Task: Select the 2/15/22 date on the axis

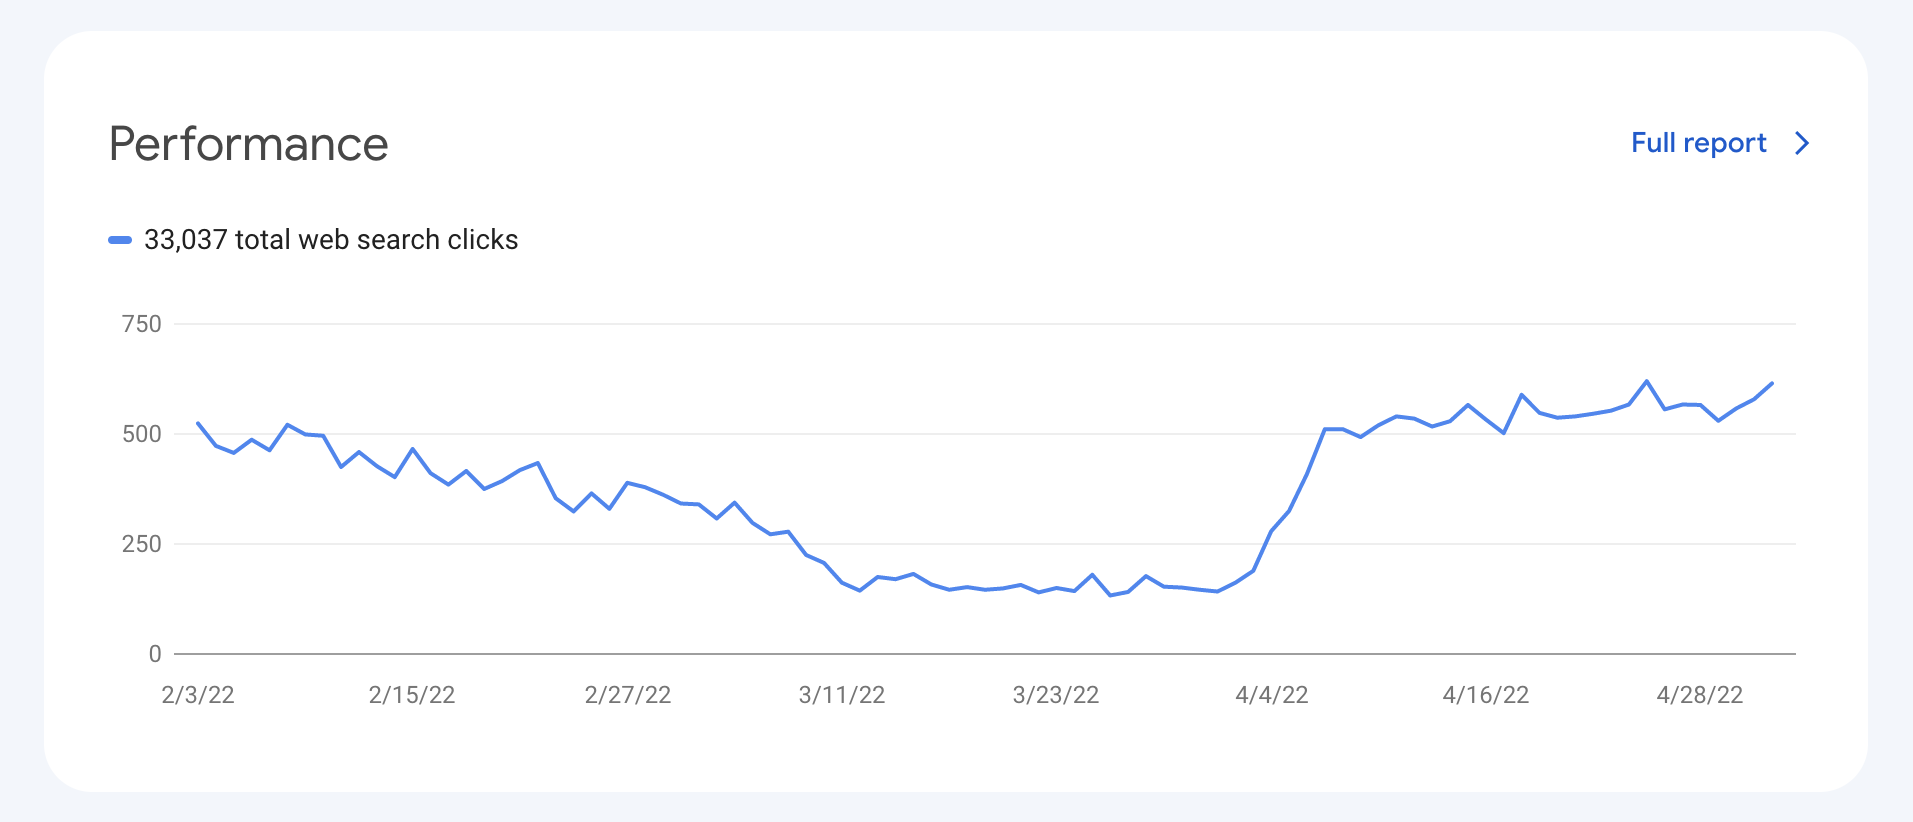Action: [x=412, y=695]
